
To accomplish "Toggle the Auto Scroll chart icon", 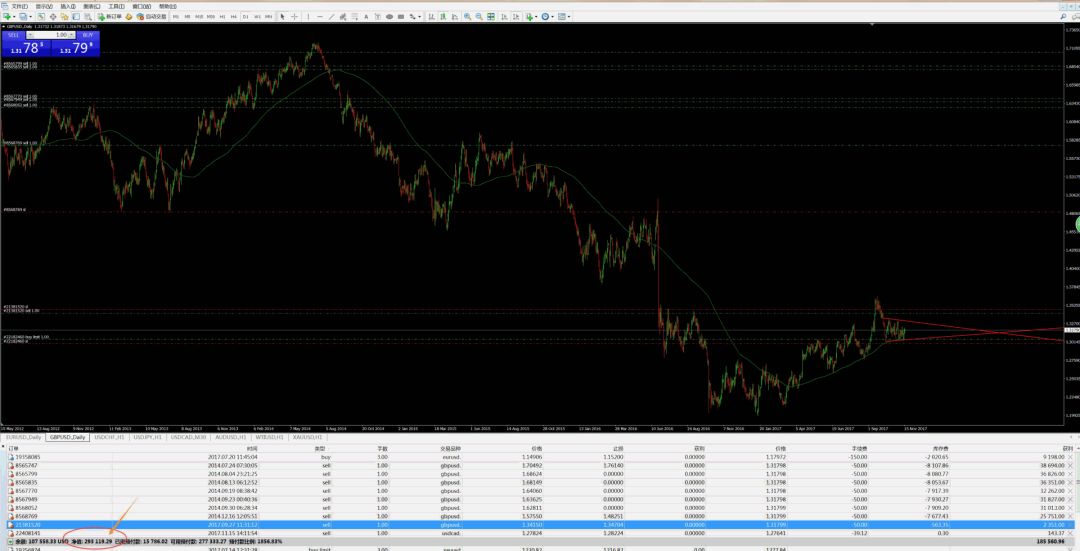I will click(504, 17).
